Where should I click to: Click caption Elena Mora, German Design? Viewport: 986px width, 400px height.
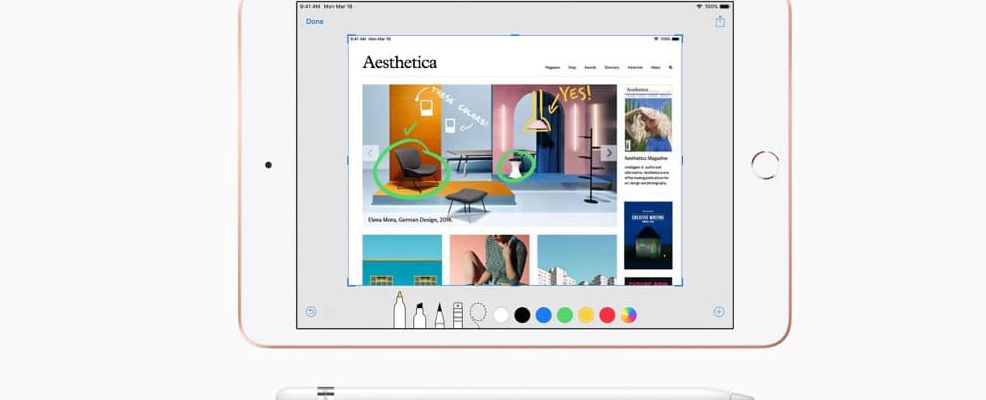[x=410, y=220]
